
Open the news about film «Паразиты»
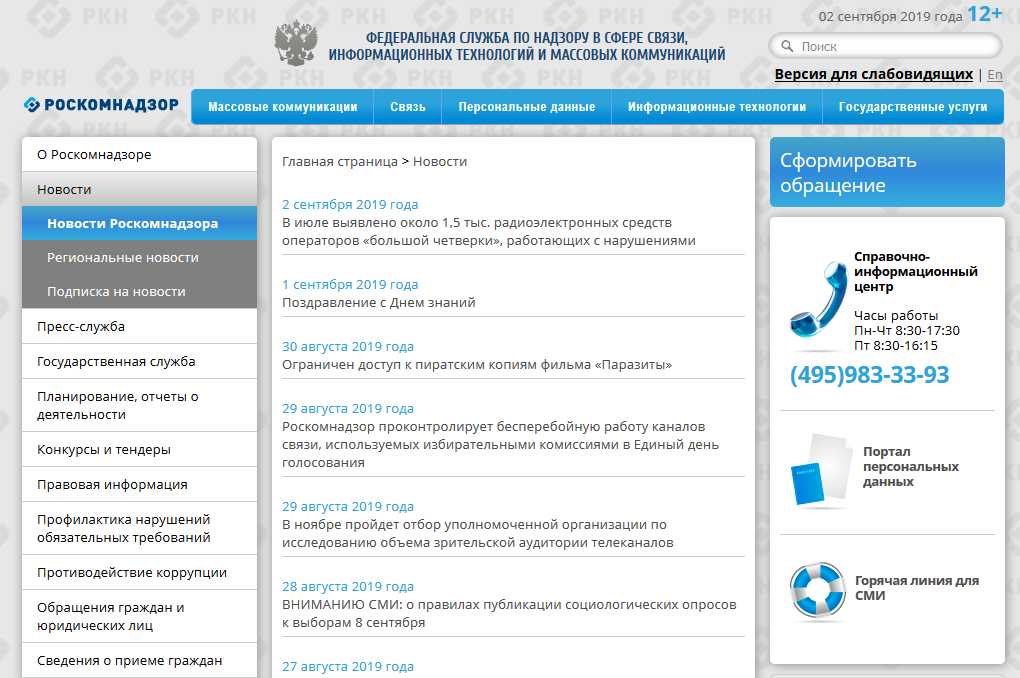point(477,365)
